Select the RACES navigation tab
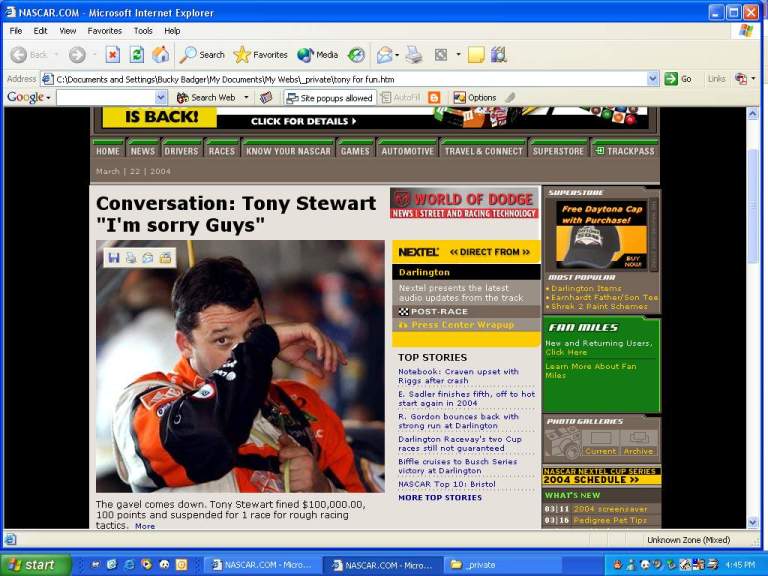This screenshot has width=768, height=576. pyautogui.click(x=222, y=151)
